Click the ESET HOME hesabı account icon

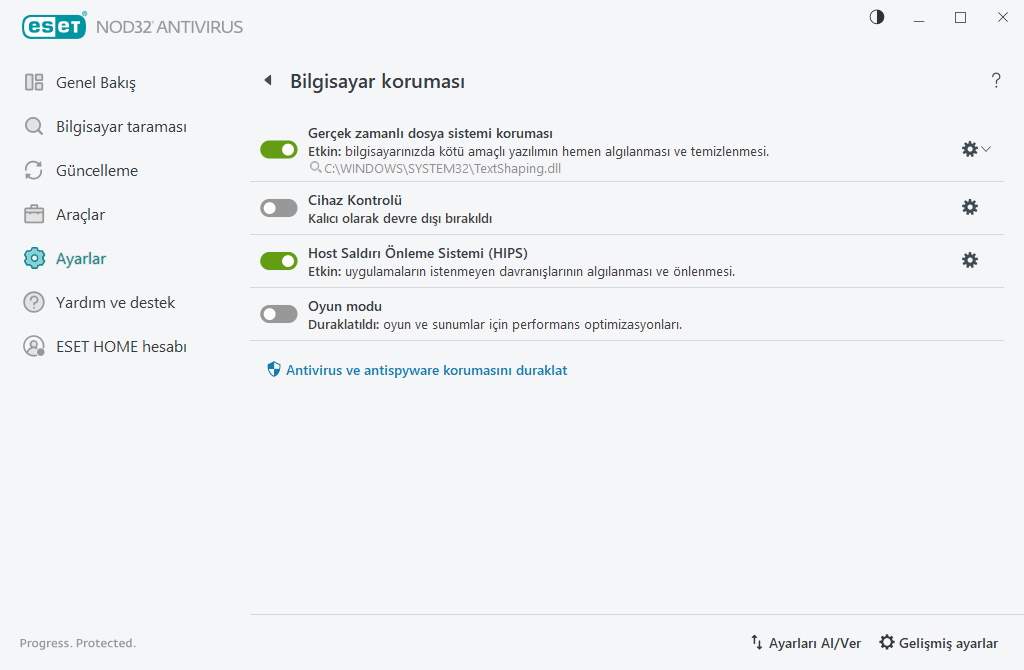point(34,346)
